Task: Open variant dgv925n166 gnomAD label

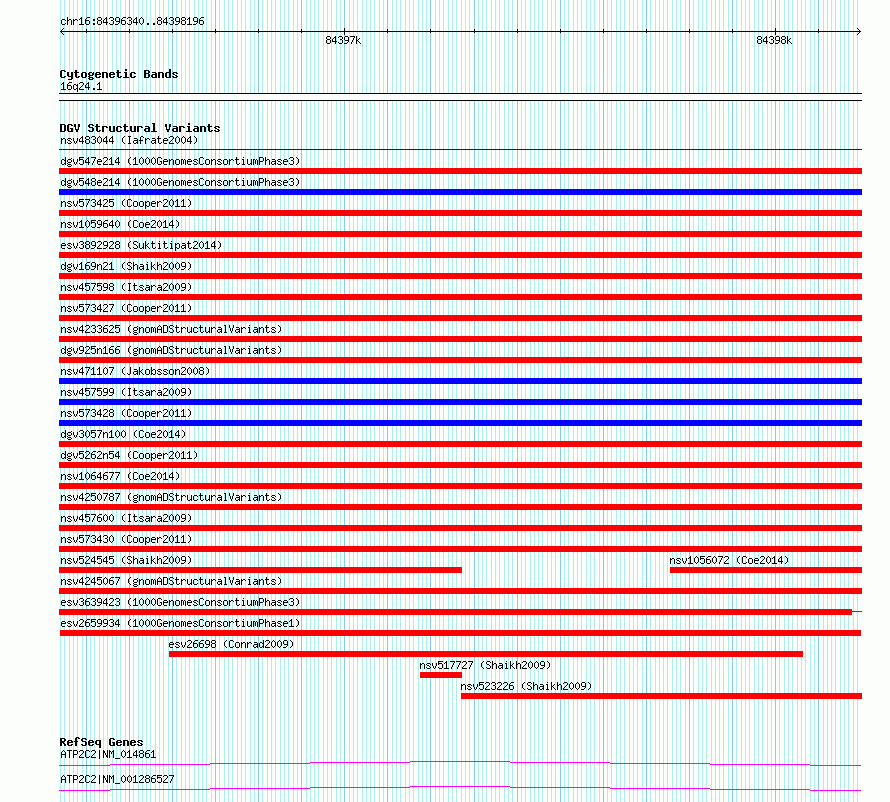Action: pos(171,350)
